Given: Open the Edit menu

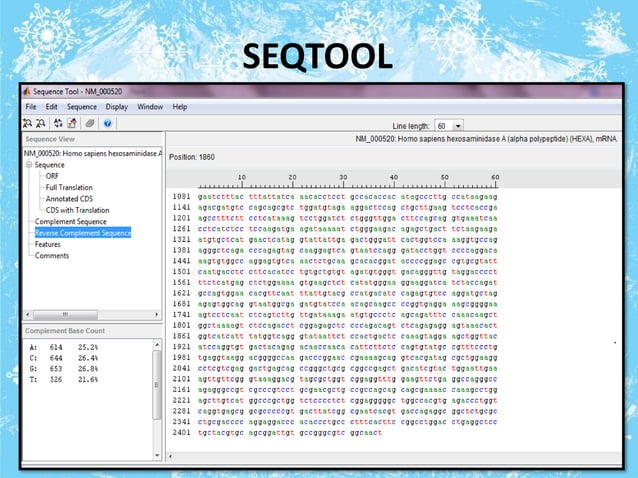Looking at the screenshot, I should click(x=51, y=107).
